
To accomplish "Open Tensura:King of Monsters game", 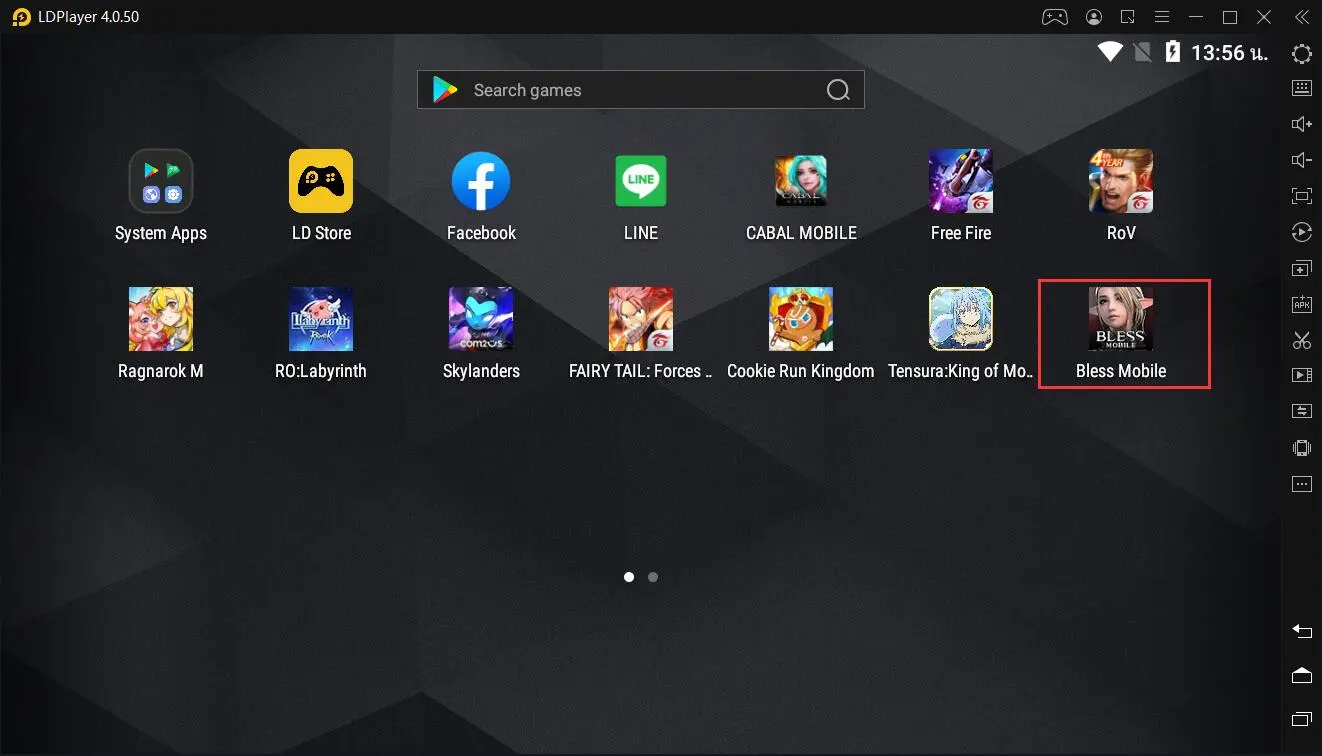I will pos(961,319).
